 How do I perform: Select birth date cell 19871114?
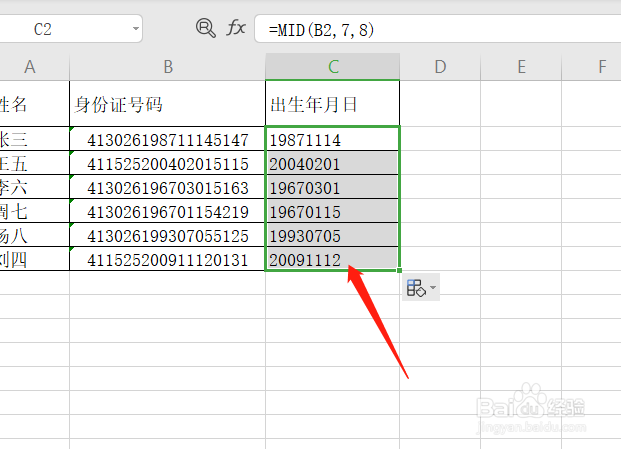tap(333, 139)
